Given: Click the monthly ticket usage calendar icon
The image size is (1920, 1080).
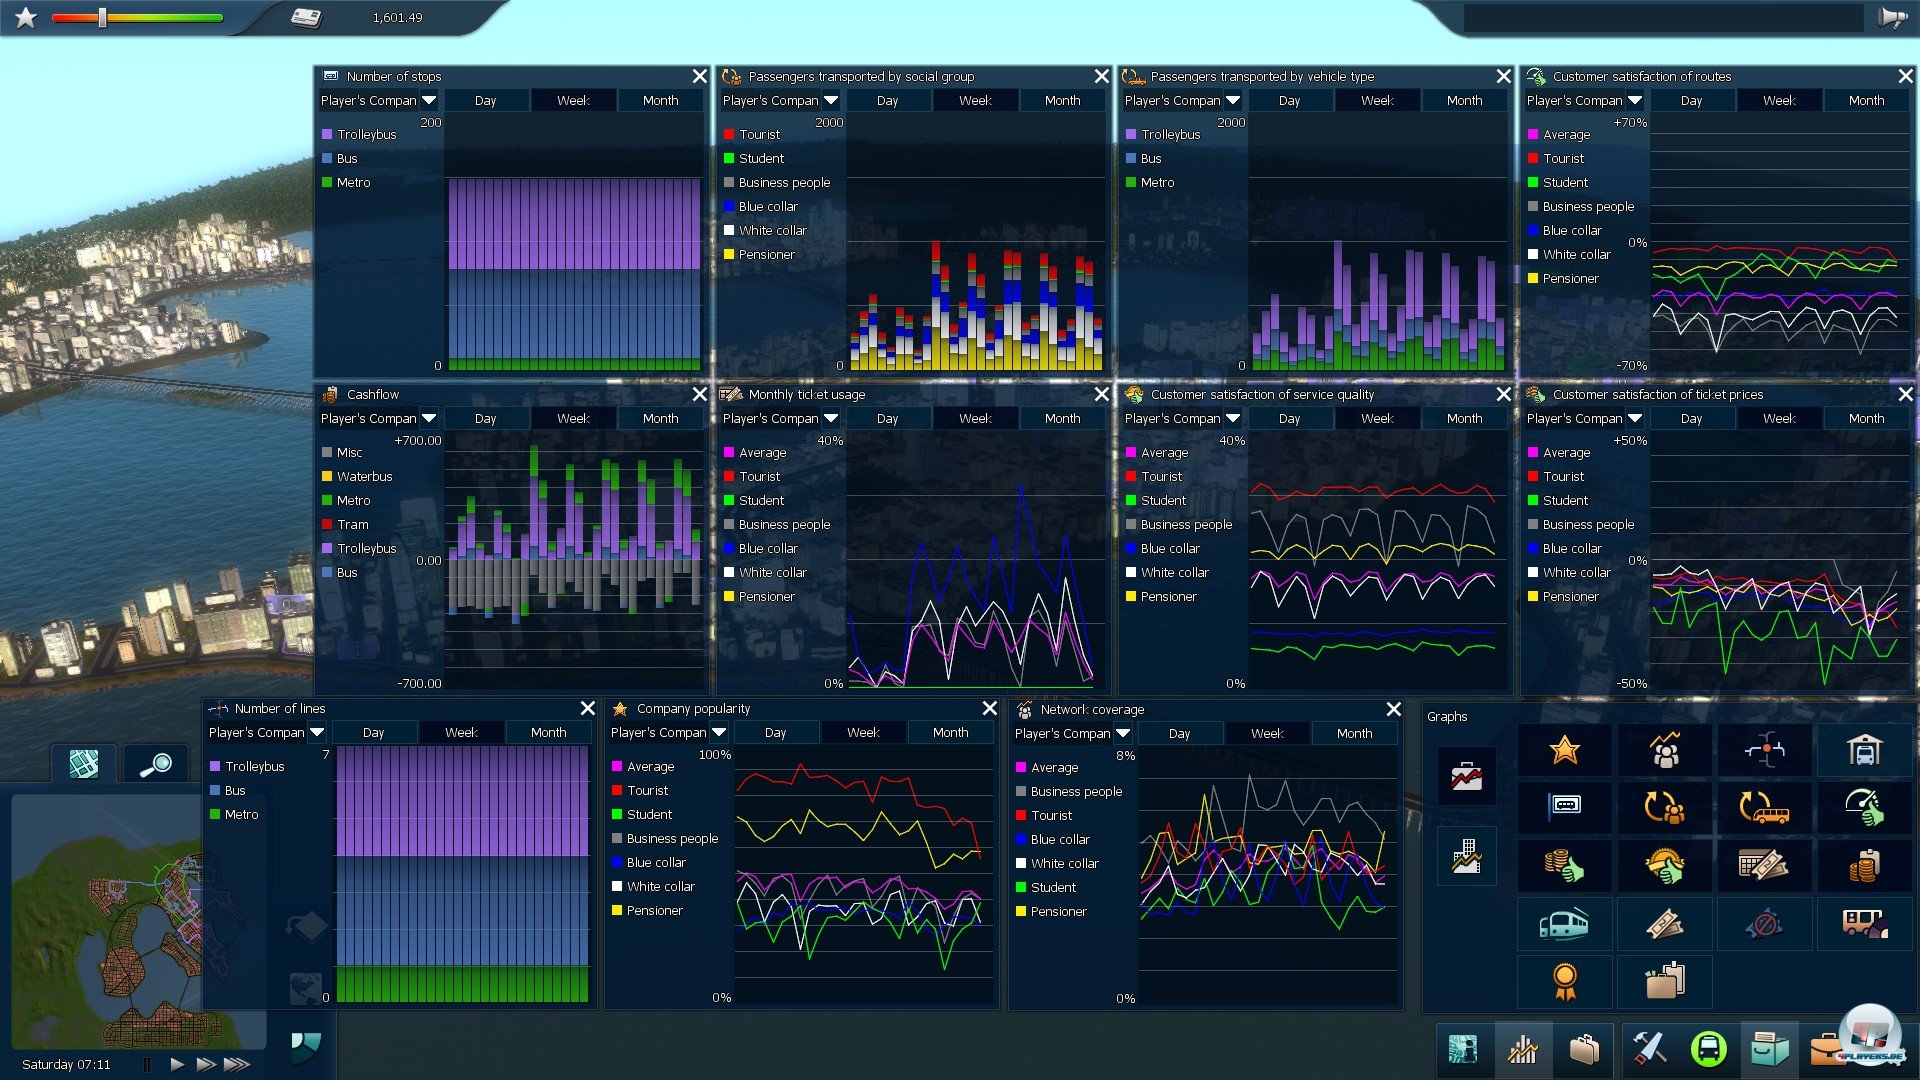Looking at the screenshot, I should pos(1764,865).
